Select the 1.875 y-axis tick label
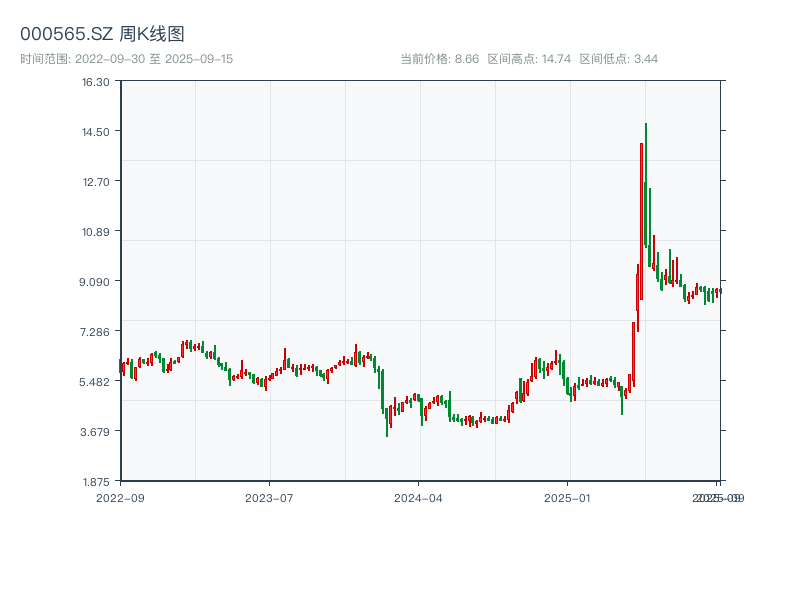This screenshot has height=600, width=800. tap(96, 481)
